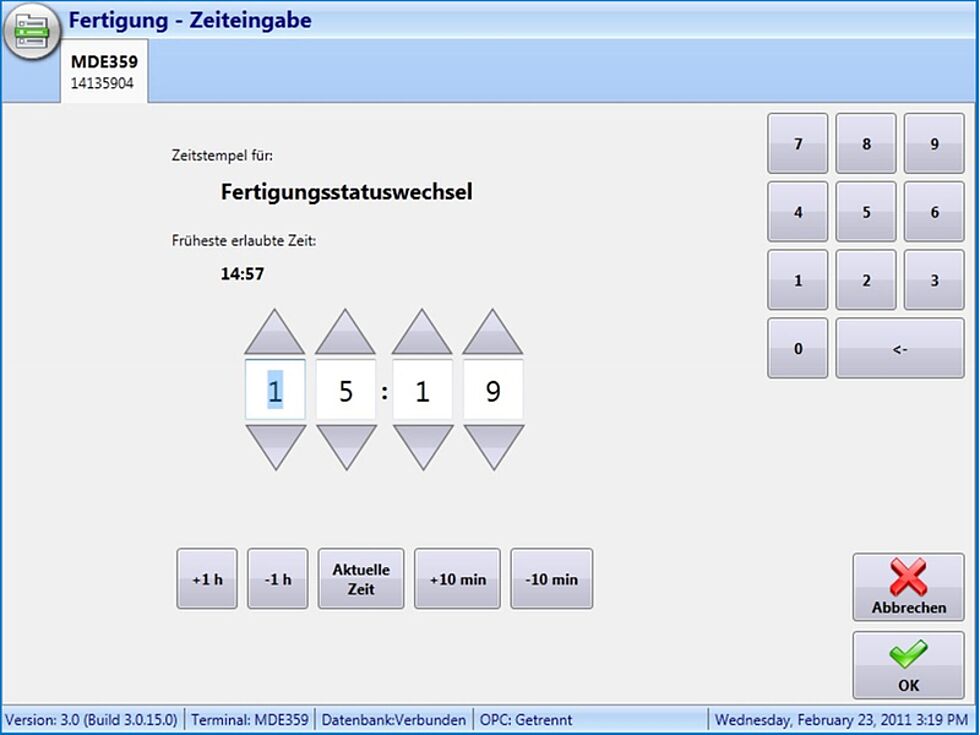
Task: Decrease the hour ones digit with down arrow
Action: [x=345, y=446]
